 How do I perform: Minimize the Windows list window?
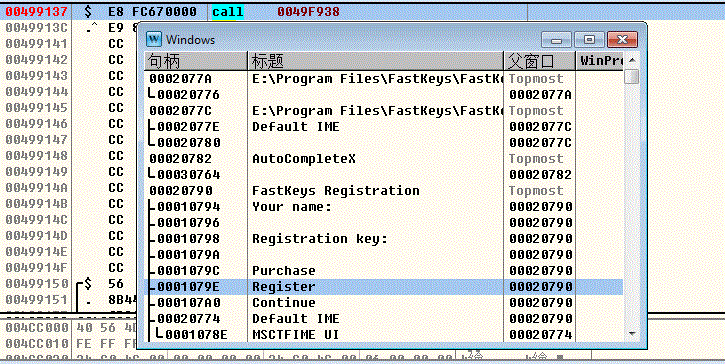(557, 40)
